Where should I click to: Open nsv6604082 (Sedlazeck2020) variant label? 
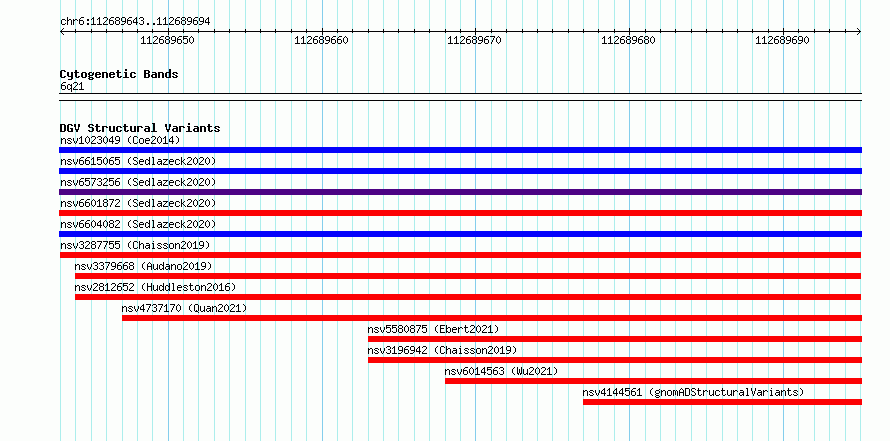[138, 224]
